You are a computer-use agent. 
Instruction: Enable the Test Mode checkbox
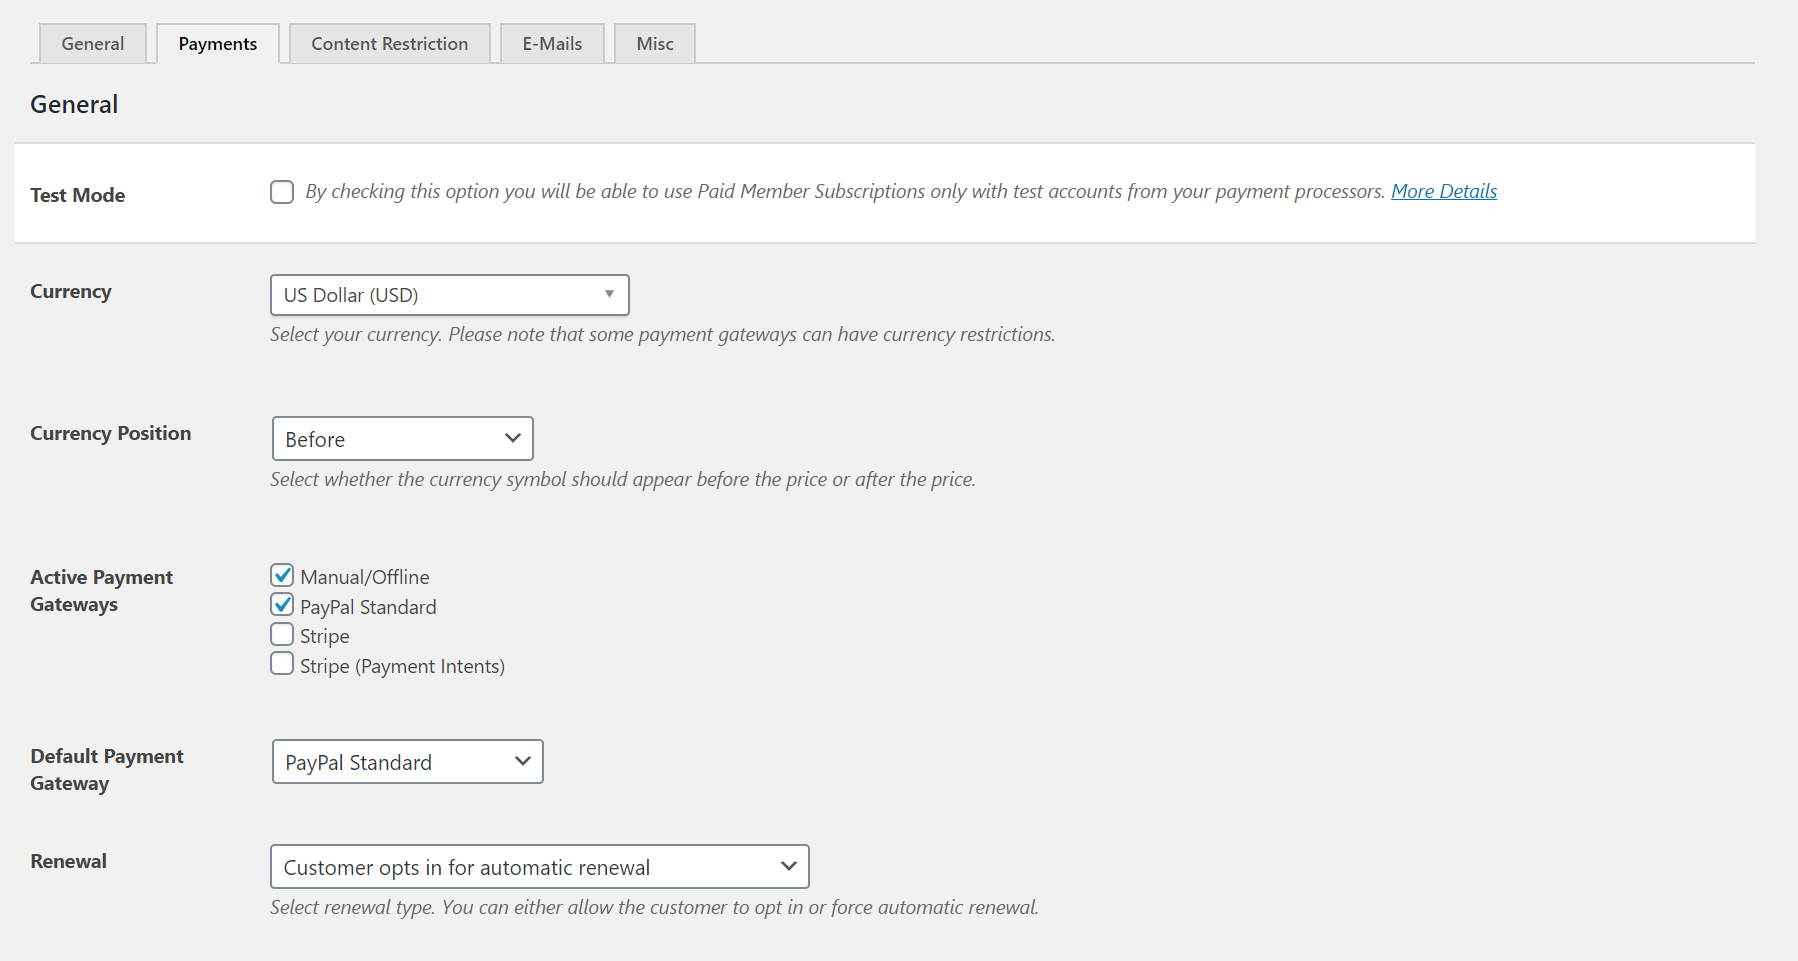pyautogui.click(x=282, y=192)
